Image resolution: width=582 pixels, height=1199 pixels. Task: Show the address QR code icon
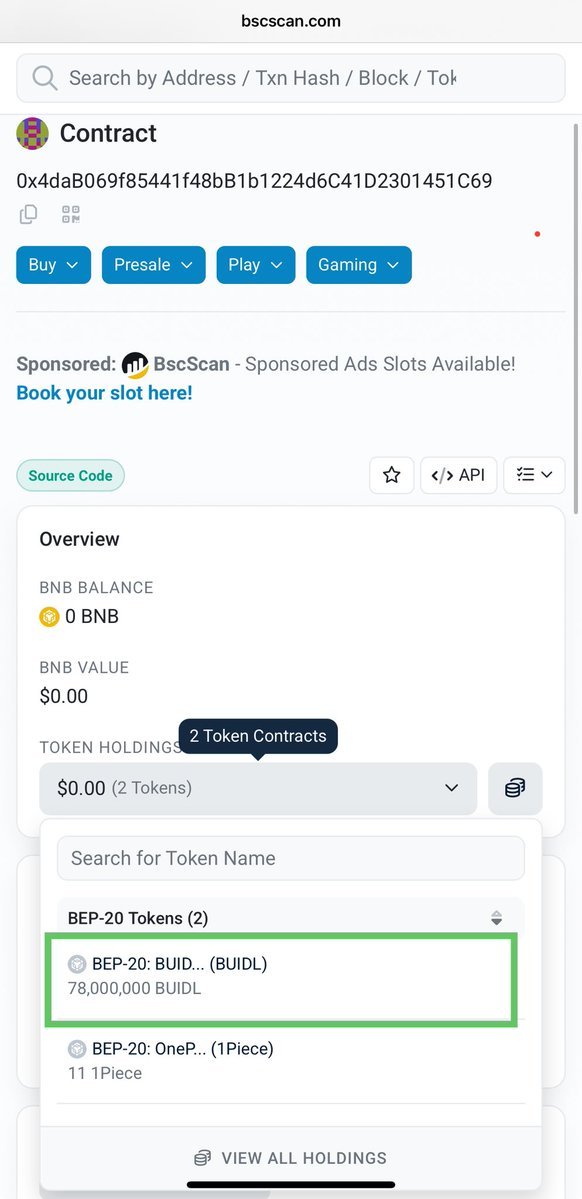point(71,215)
